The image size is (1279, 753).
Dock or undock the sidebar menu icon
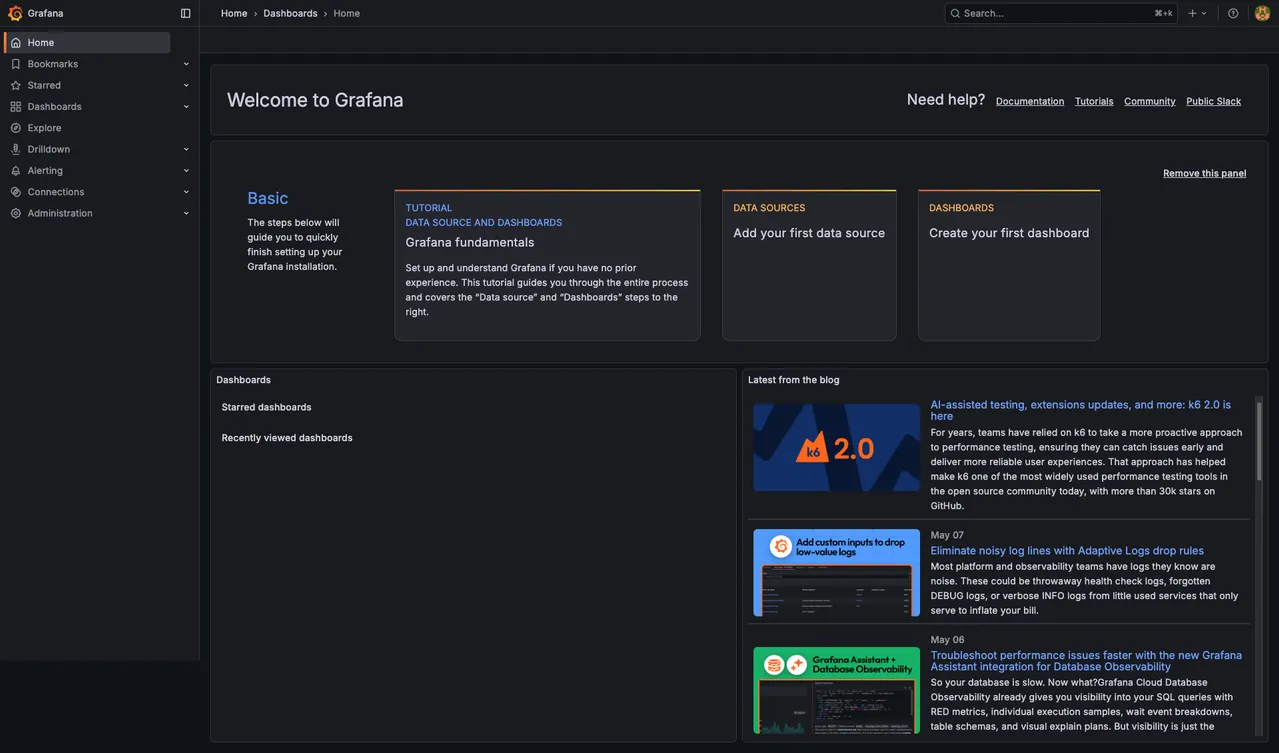click(x=185, y=13)
